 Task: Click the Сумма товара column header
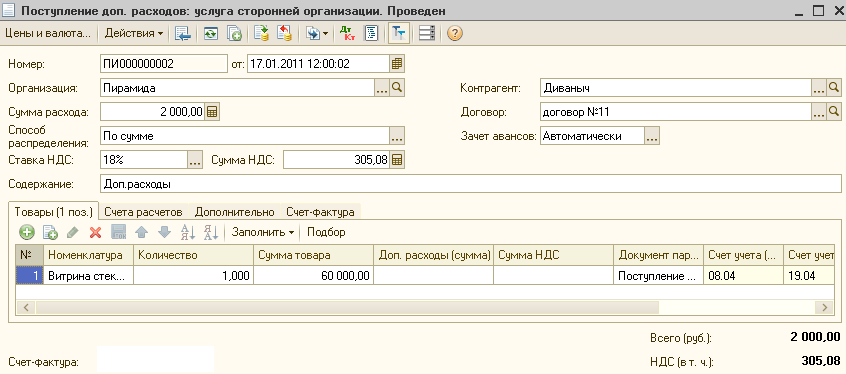[313, 256]
